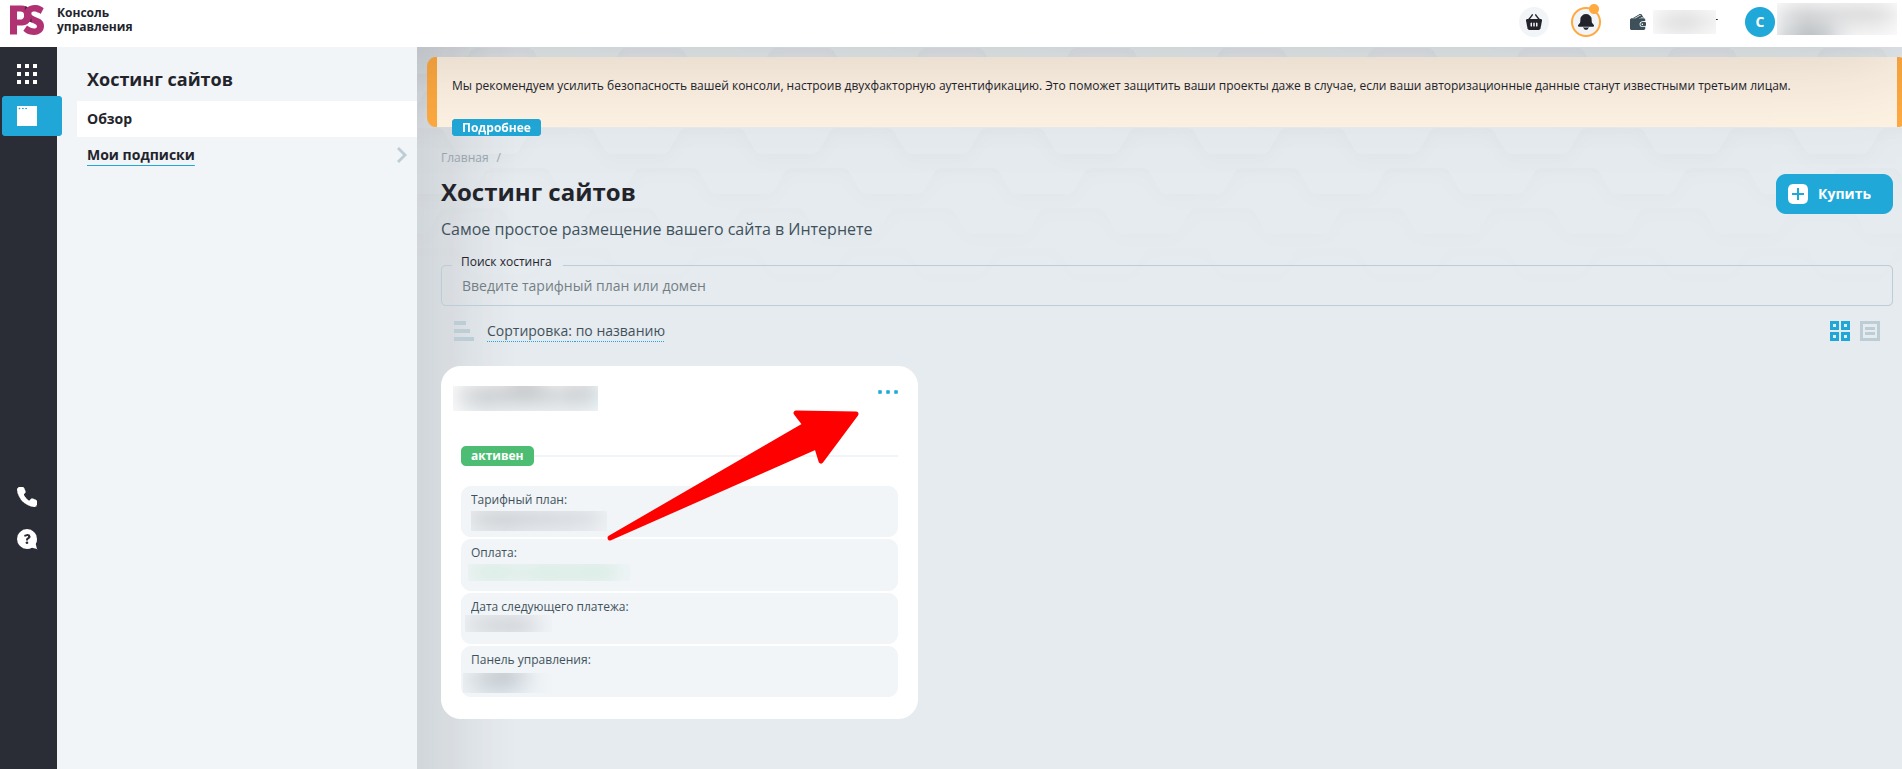1902x769 pixels.
Task: Open the three-dot menu on hosting card
Action: 888,392
